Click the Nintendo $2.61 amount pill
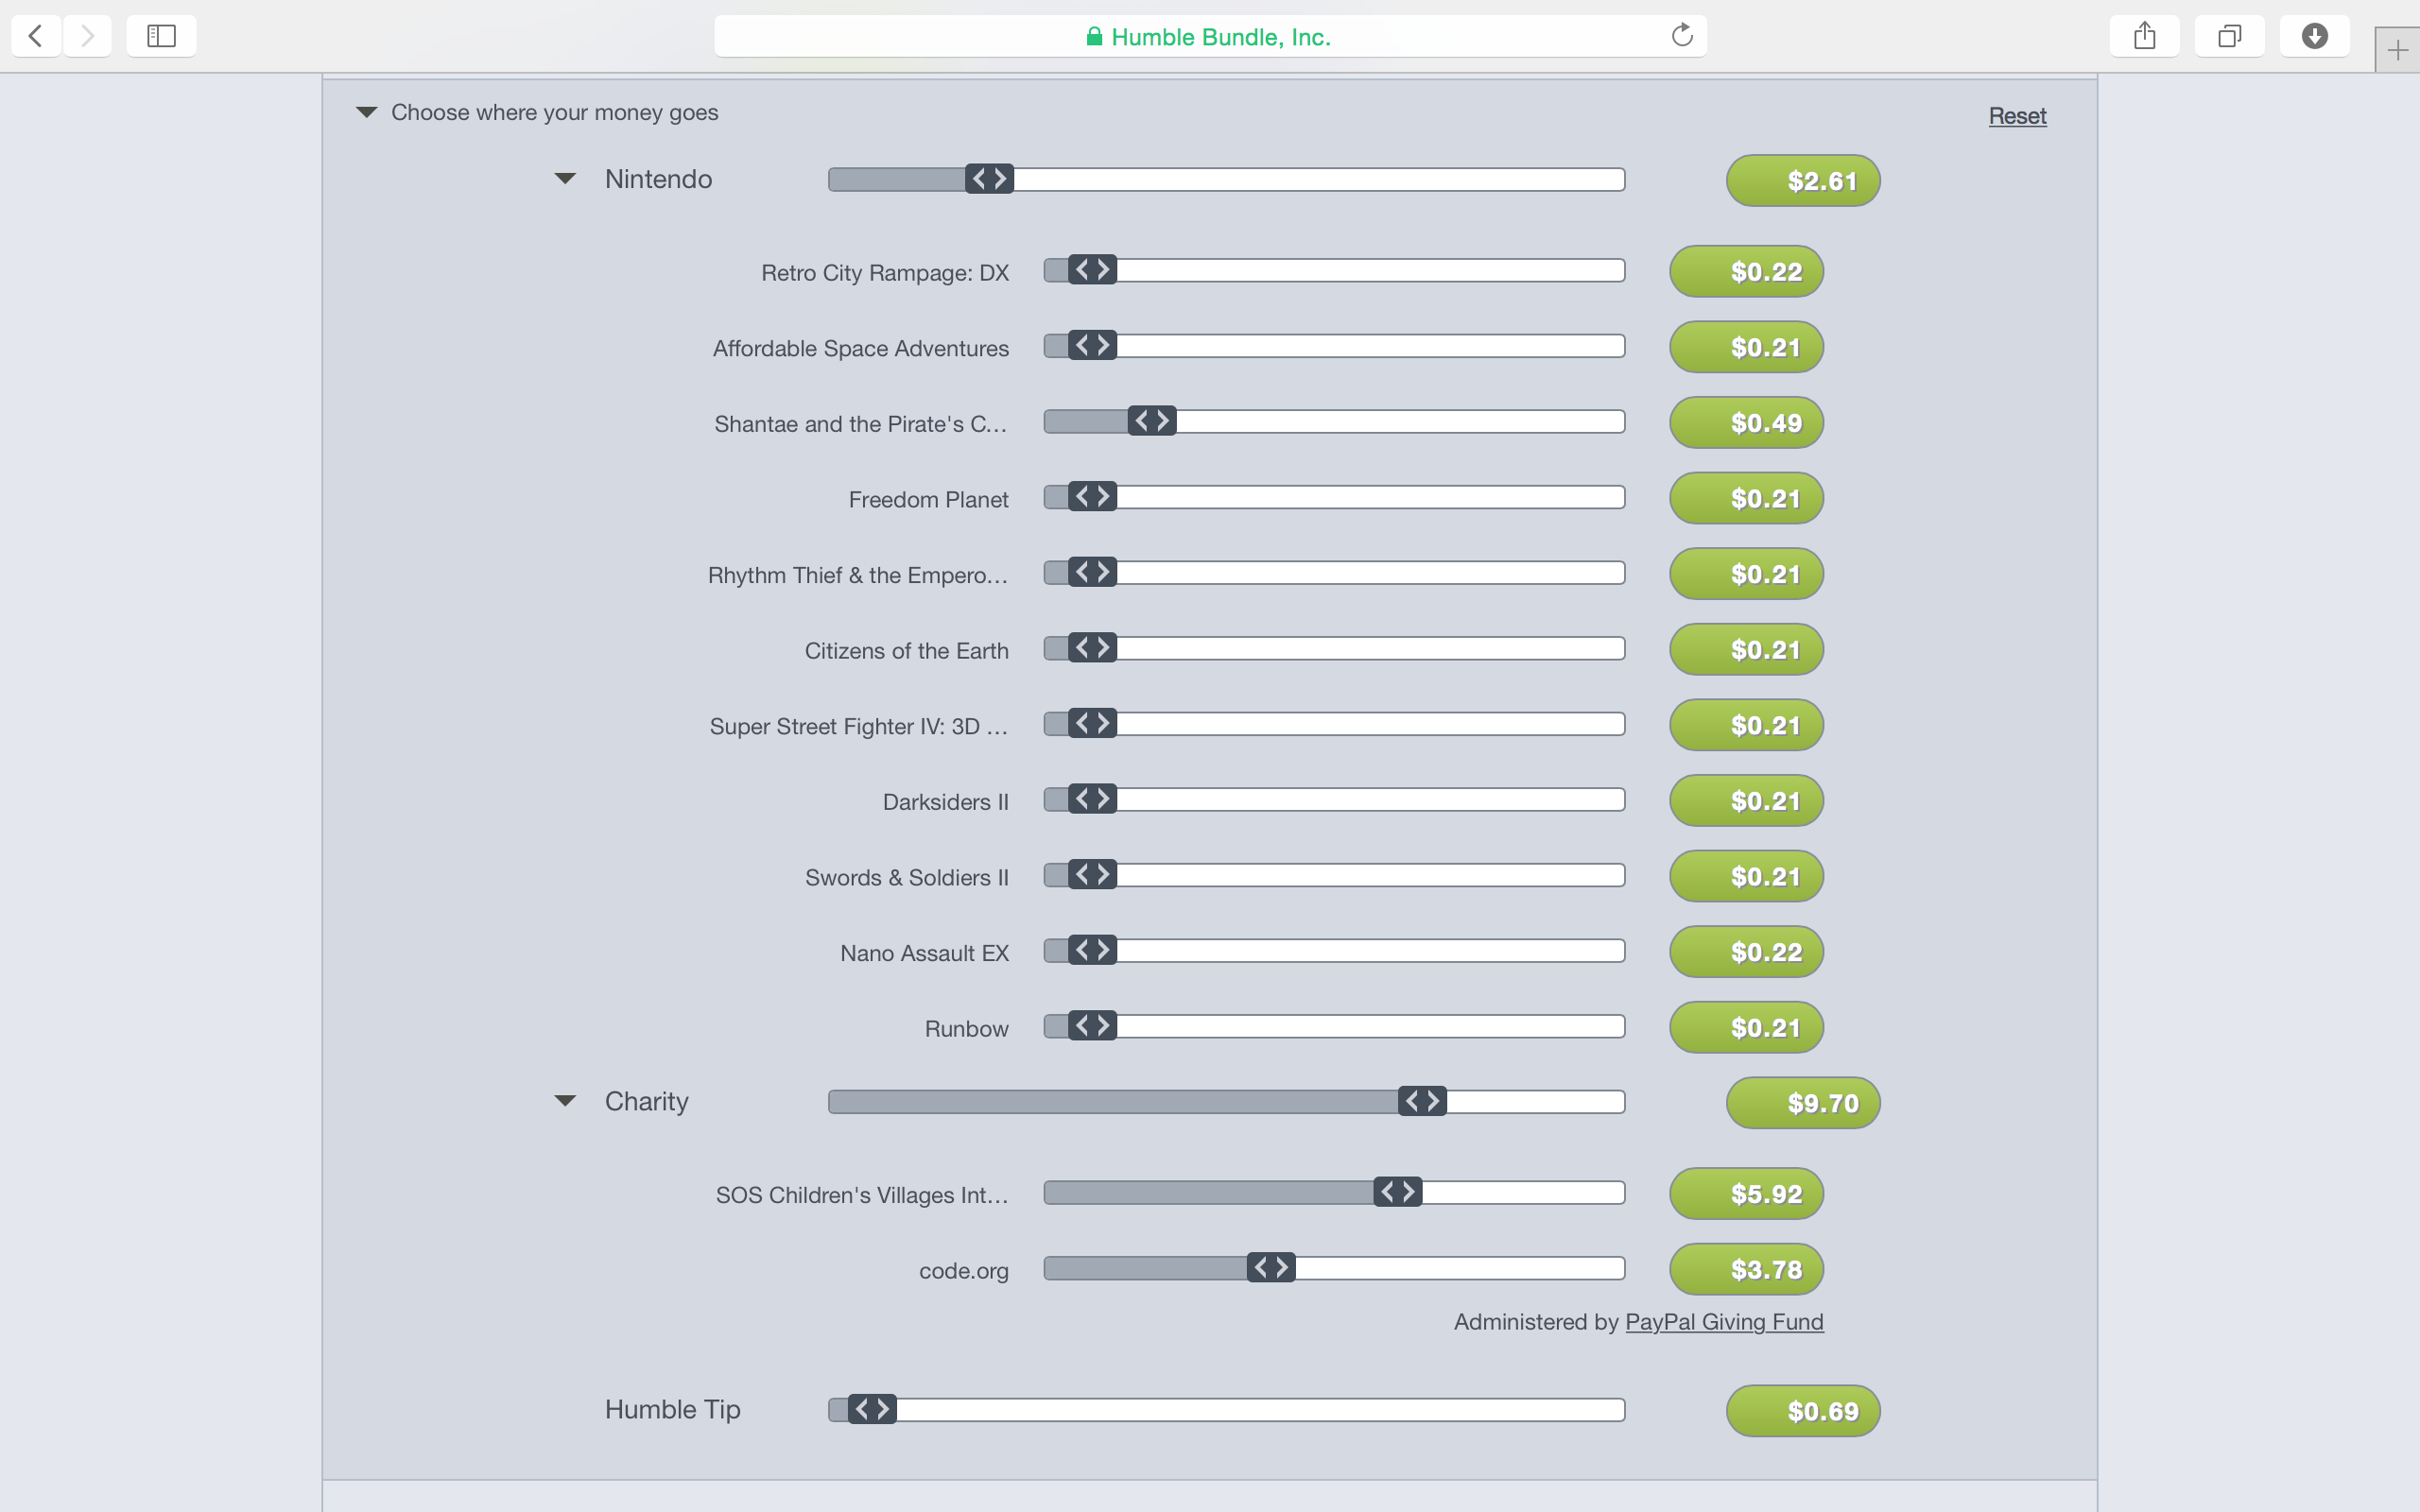Viewport: 2420px width, 1512px height. [1803, 181]
